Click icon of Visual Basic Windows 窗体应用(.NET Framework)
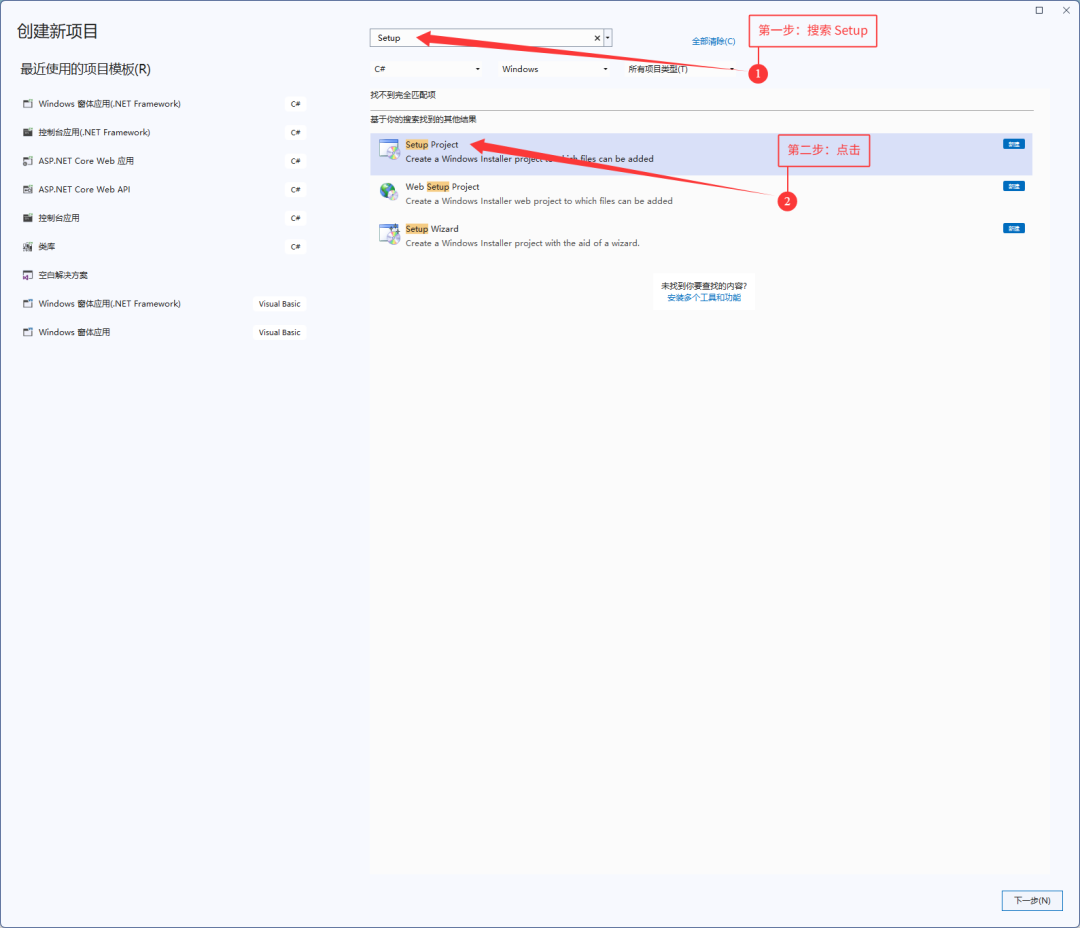The height and width of the screenshot is (928, 1080). pyautogui.click(x=28, y=304)
